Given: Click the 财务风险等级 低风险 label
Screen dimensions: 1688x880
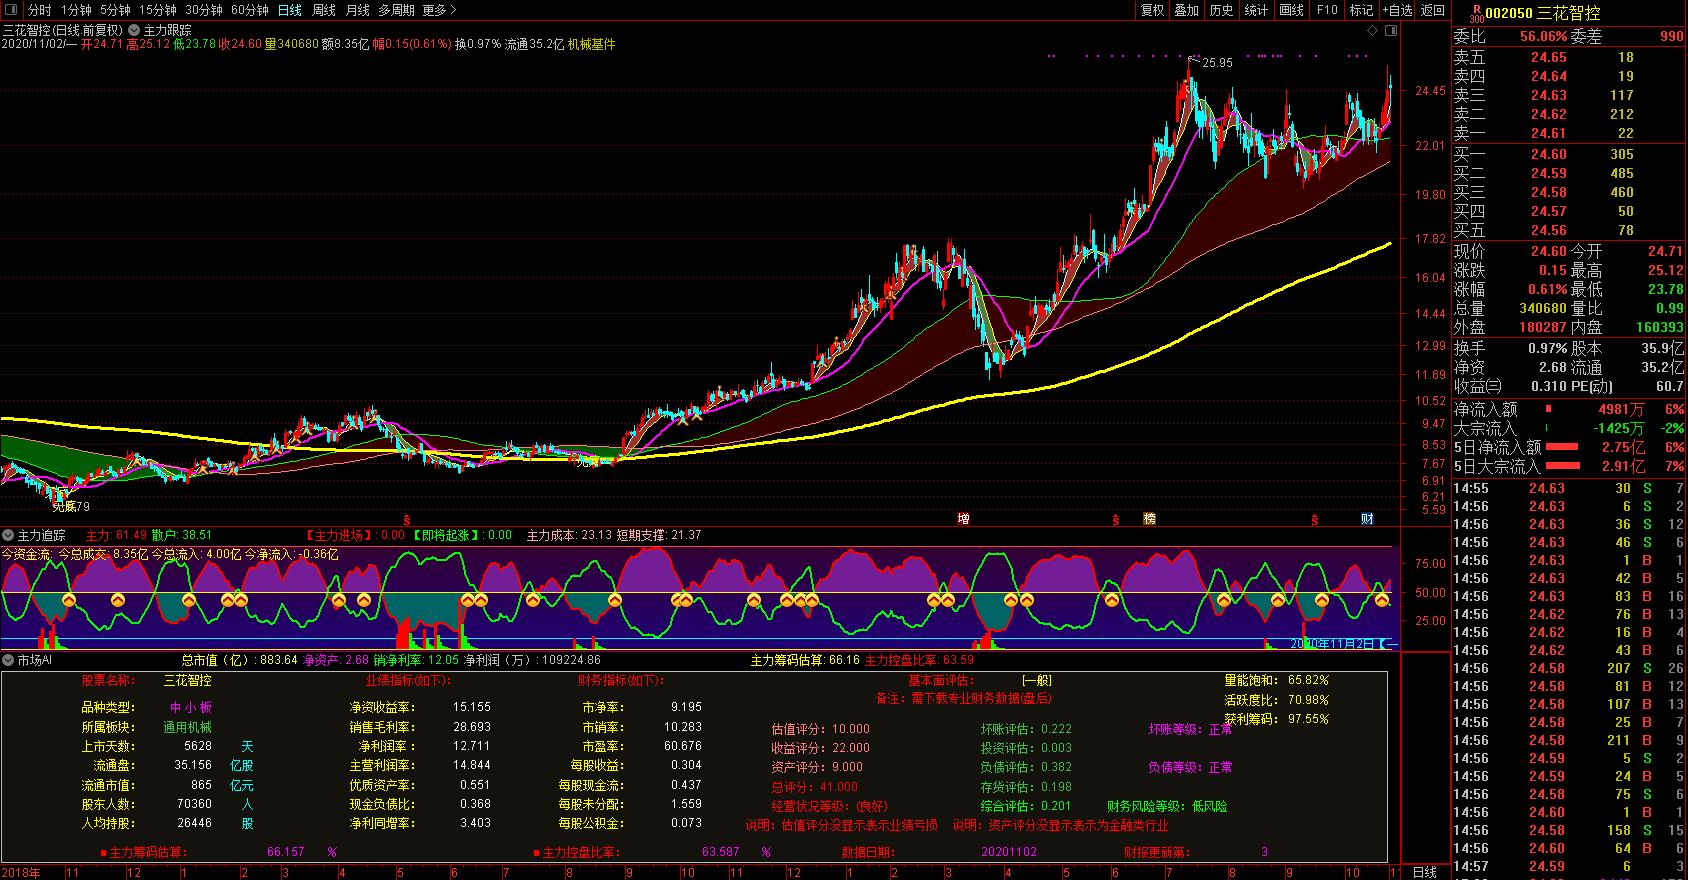Looking at the screenshot, I should coord(1167,805).
